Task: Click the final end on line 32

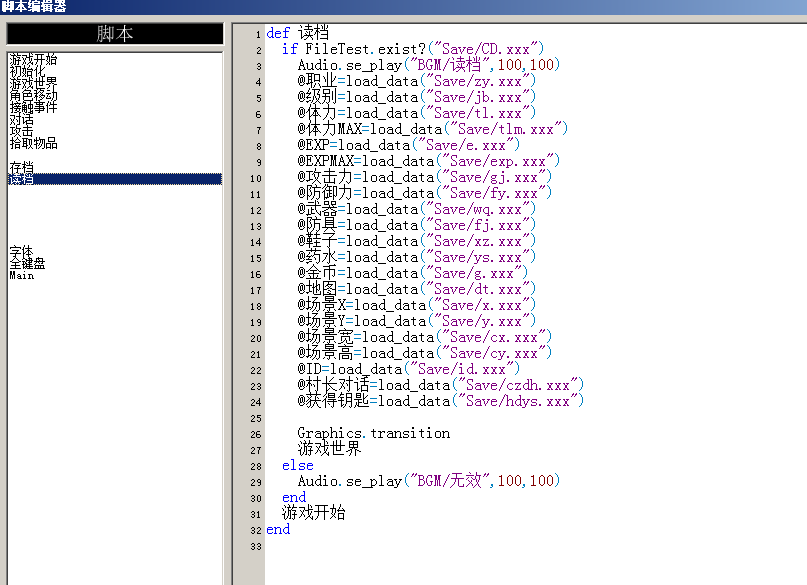Action: coord(278,529)
